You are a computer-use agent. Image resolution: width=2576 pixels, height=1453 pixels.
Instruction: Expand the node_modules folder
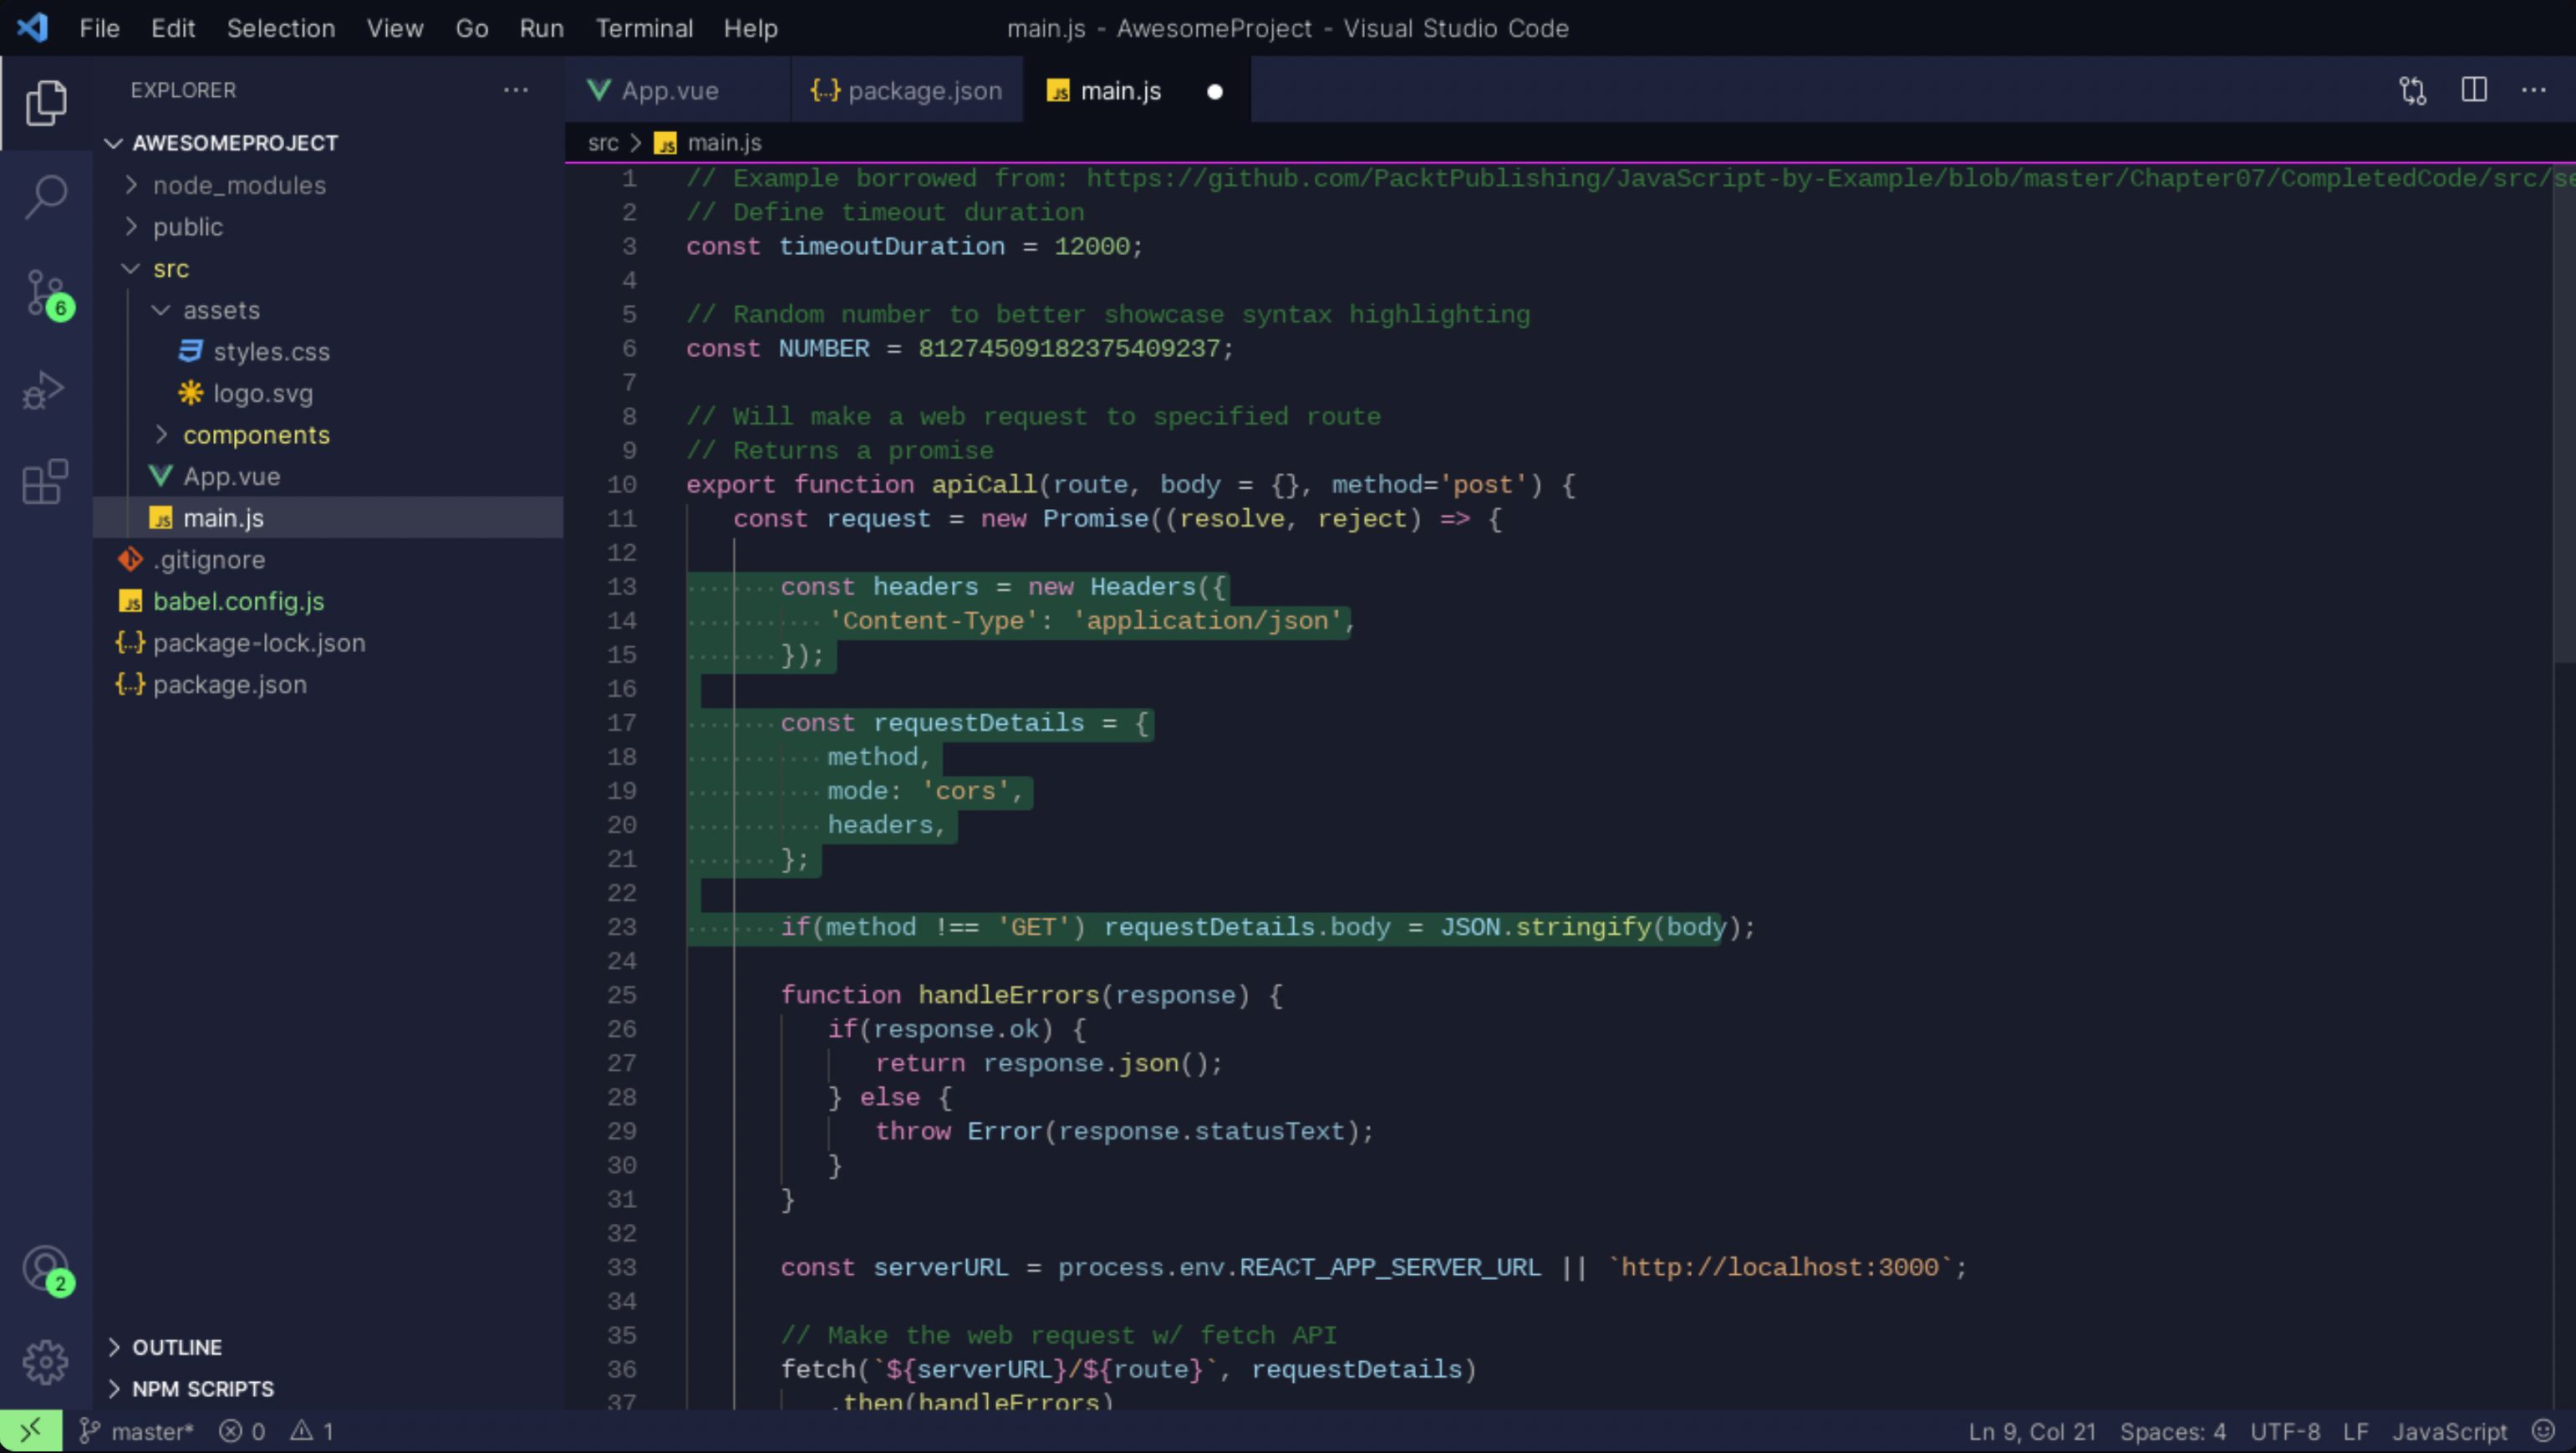click(x=239, y=185)
